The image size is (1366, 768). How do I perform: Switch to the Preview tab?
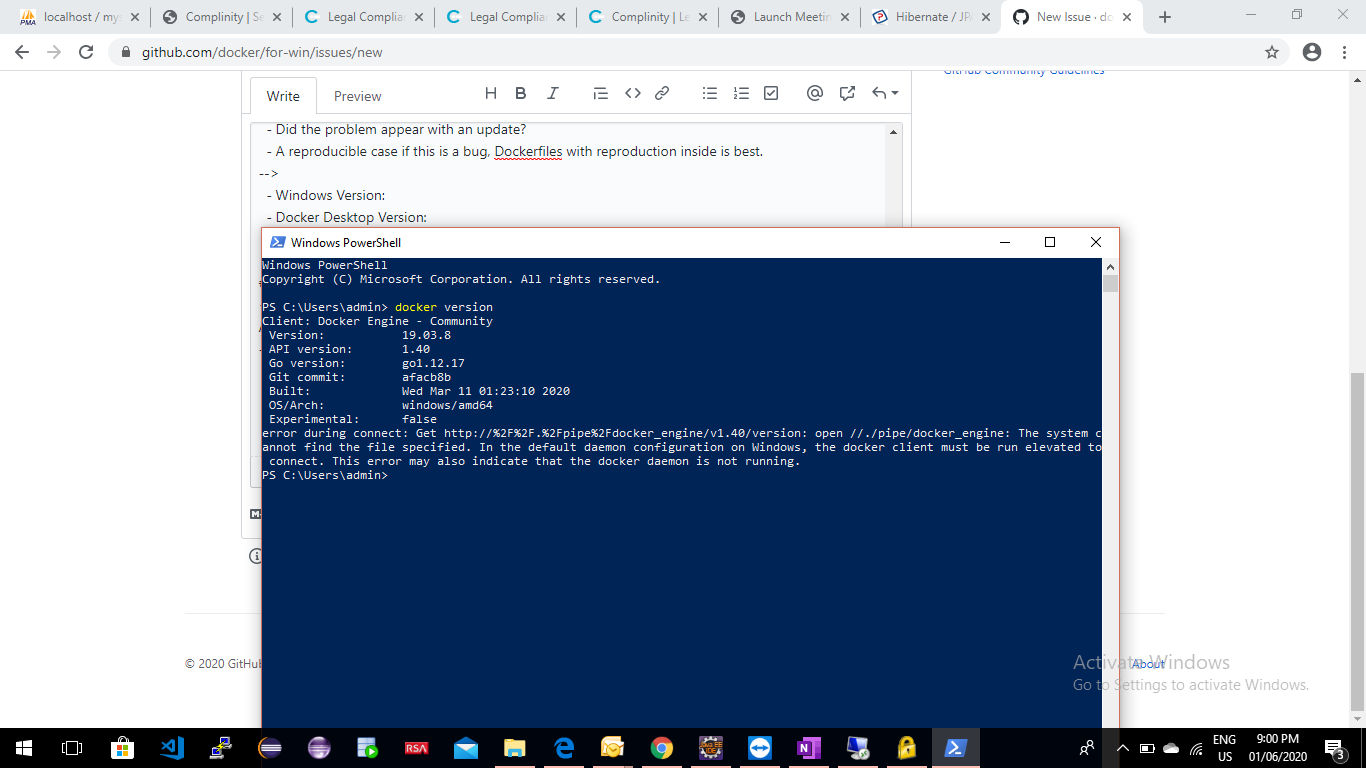tap(357, 95)
